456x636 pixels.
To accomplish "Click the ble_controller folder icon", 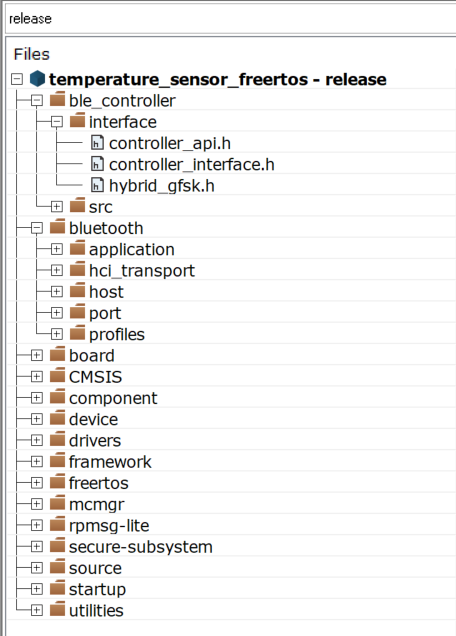I will [58, 99].
